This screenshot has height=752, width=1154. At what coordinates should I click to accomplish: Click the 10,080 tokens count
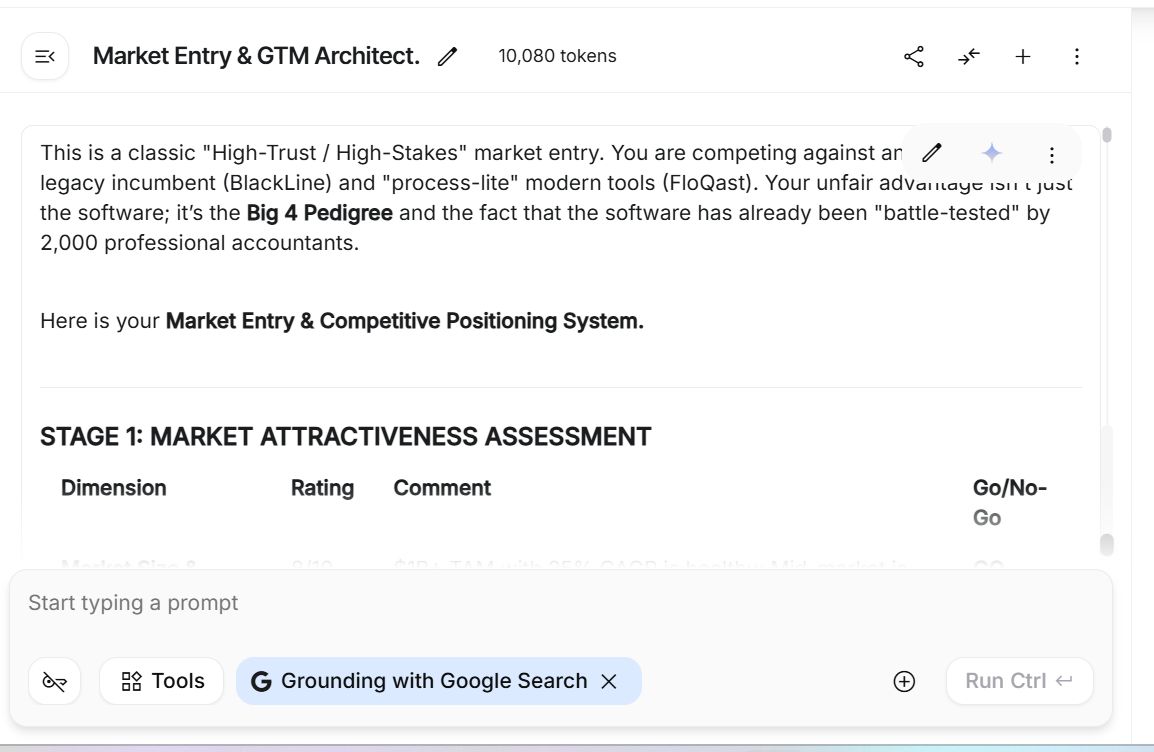tap(557, 57)
